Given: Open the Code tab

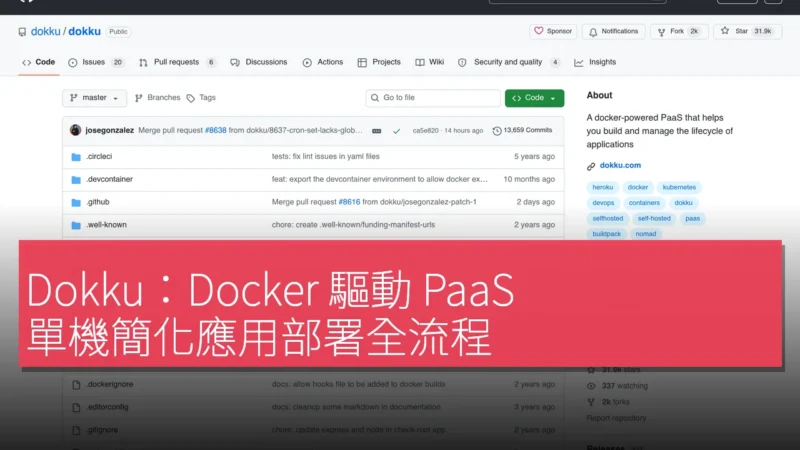Looking at the screenshot, I should 38,62.
